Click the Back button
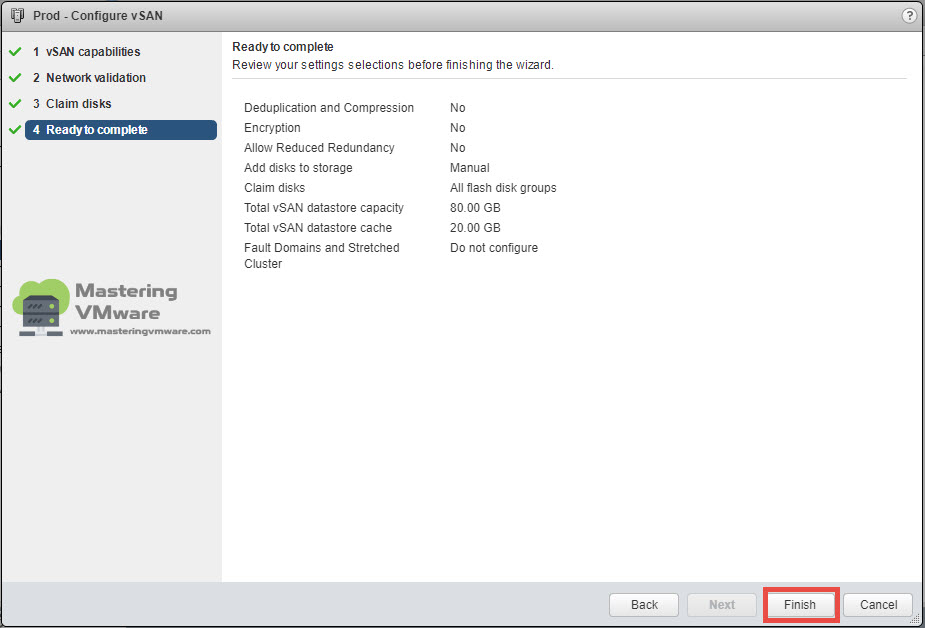Screen dimensions: 925x628 pos(644,605)
